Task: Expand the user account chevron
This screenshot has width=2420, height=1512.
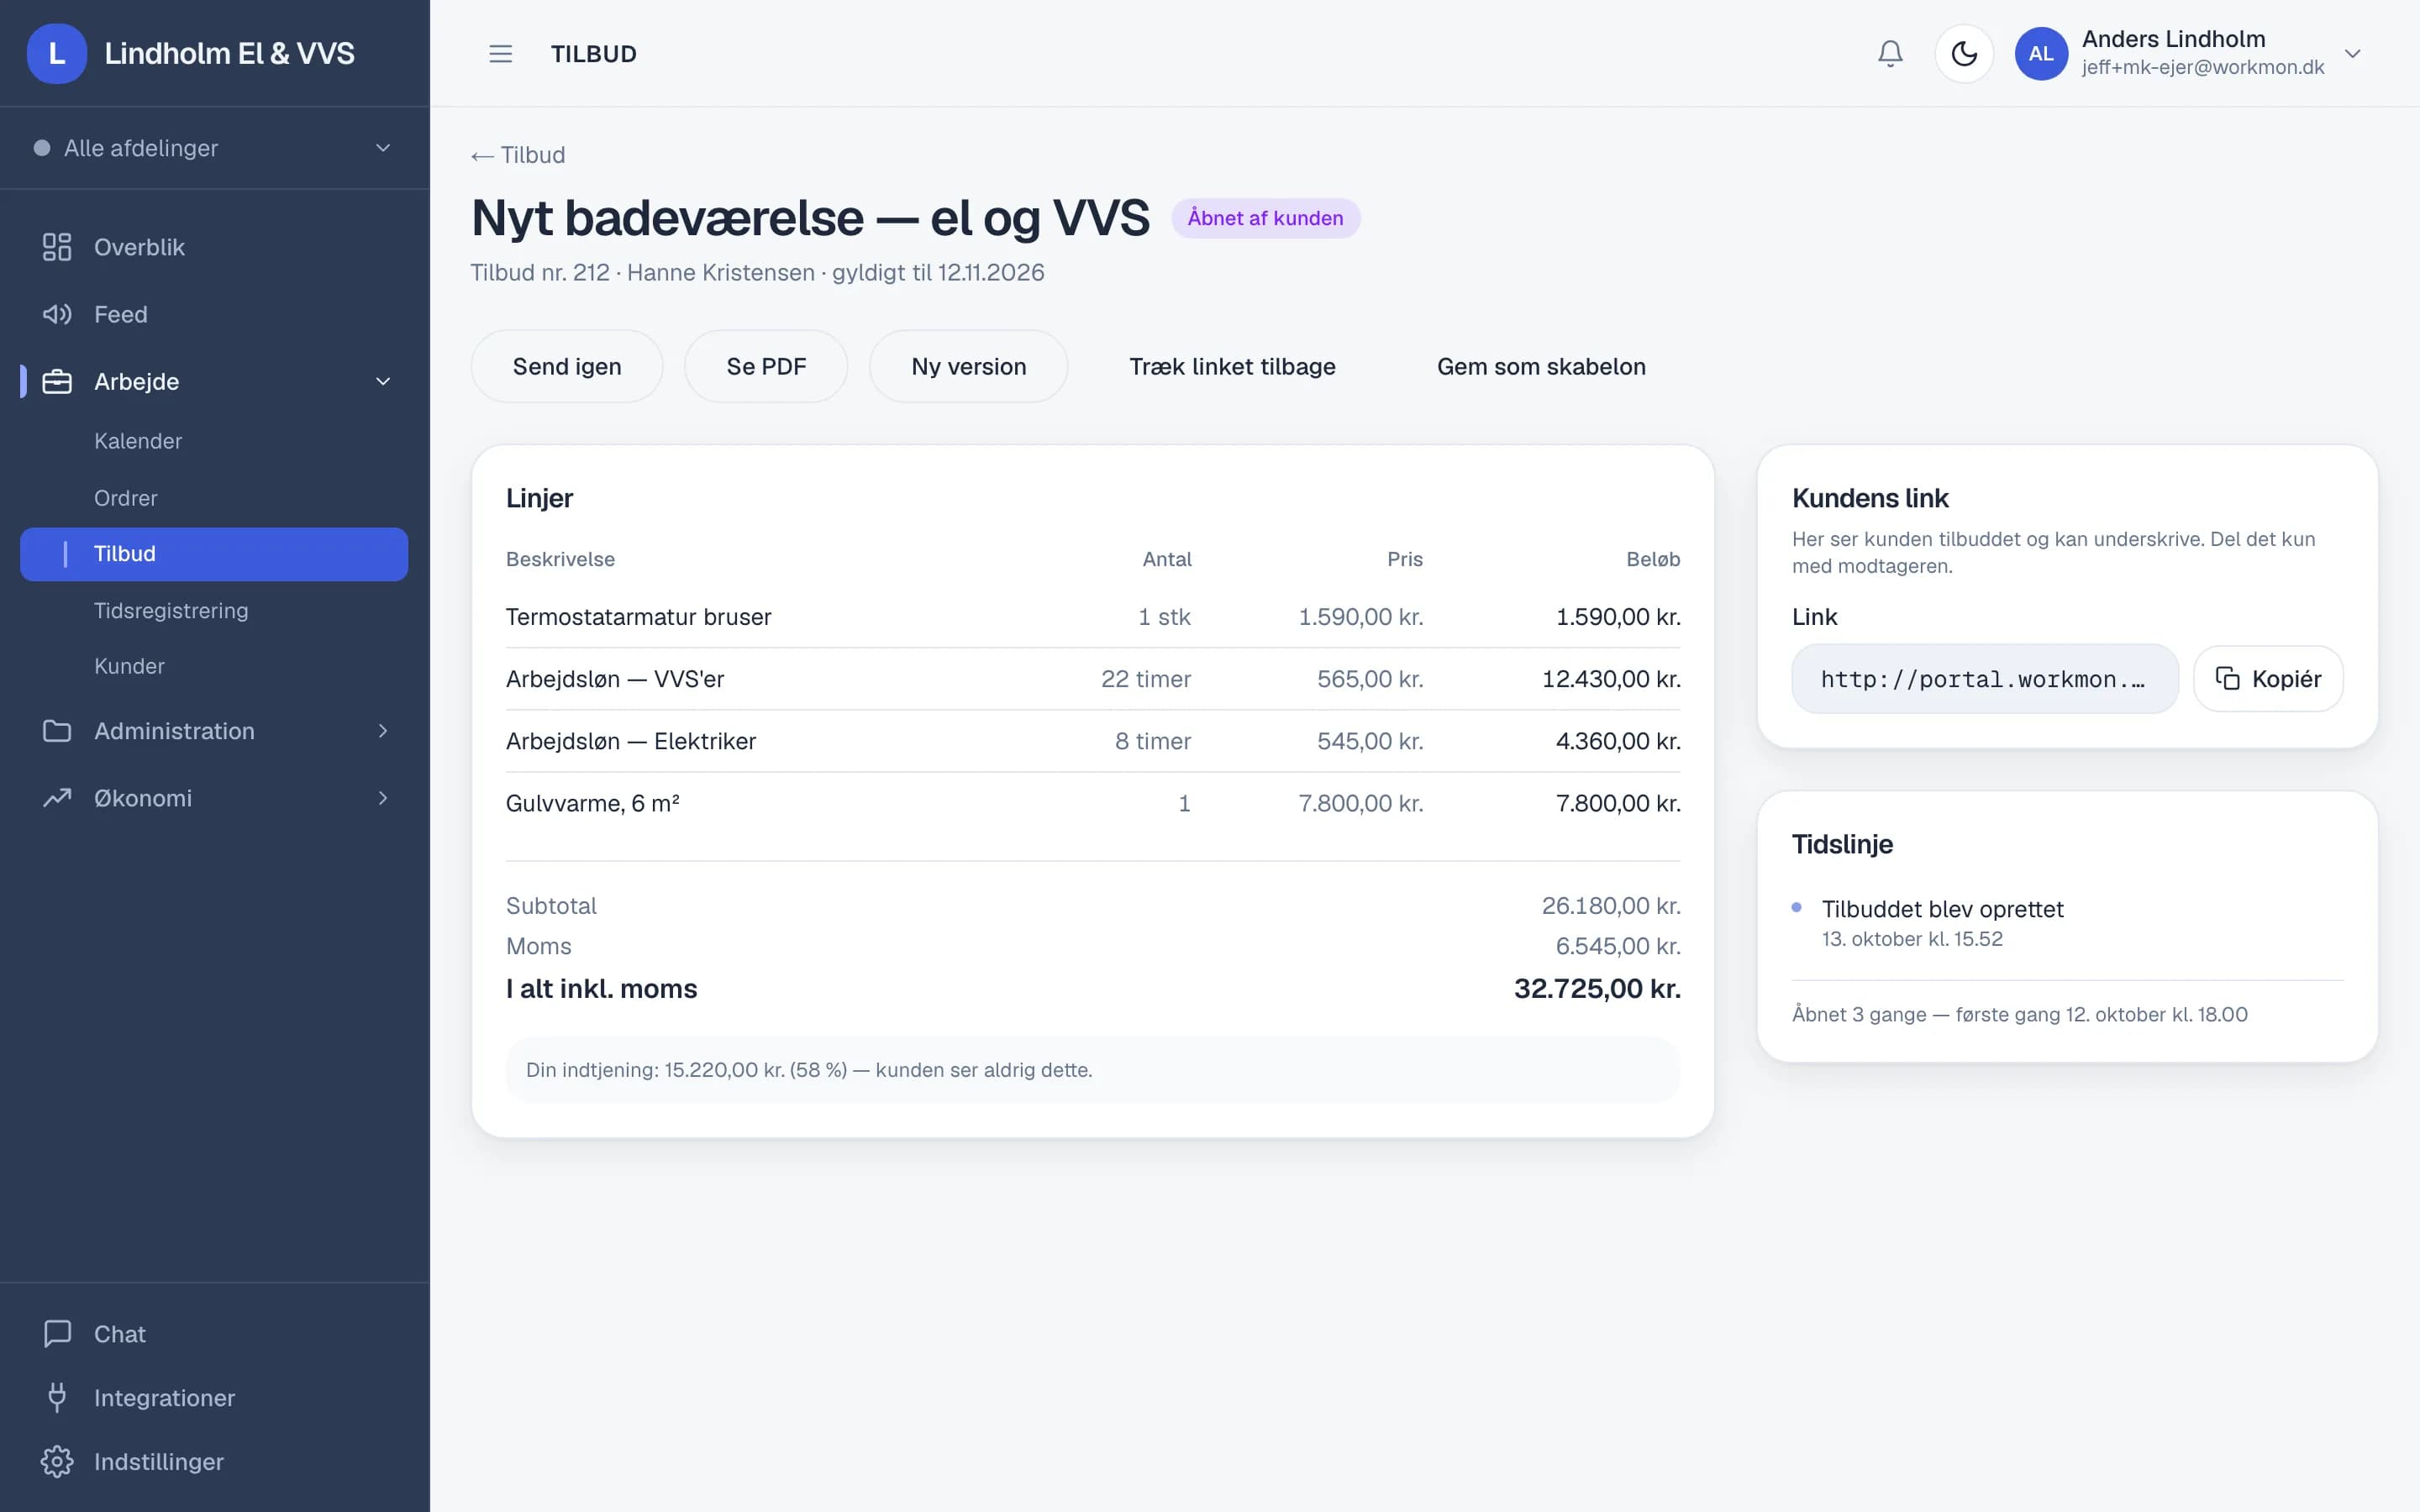Action: click(2353, 54)
